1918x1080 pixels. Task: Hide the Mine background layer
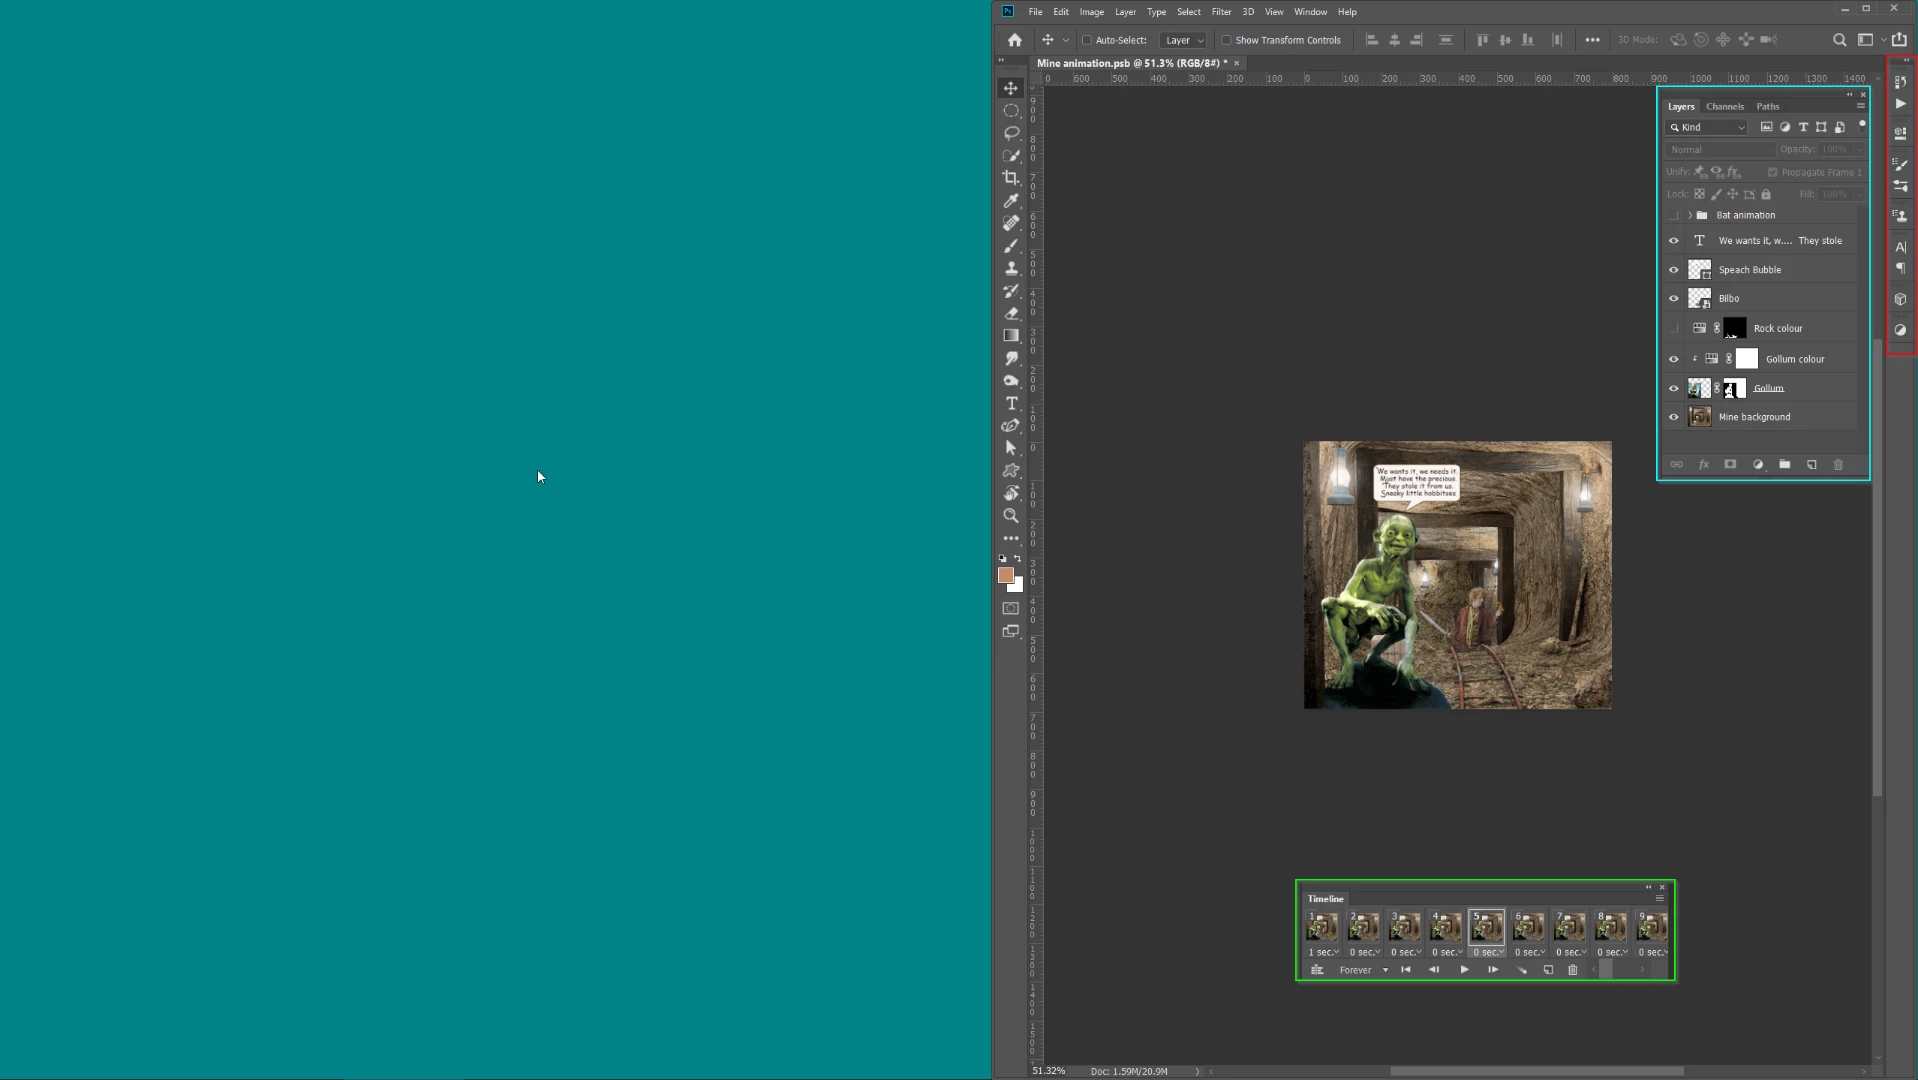(1674, 418)
